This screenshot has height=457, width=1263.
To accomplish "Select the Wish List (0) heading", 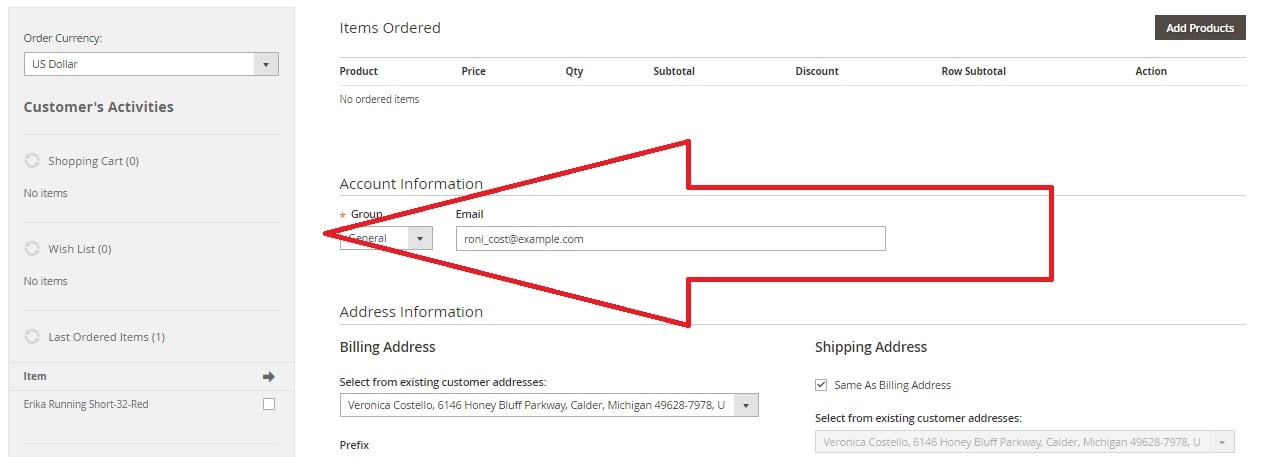I will pyautogui.click(x=80, y=249).
